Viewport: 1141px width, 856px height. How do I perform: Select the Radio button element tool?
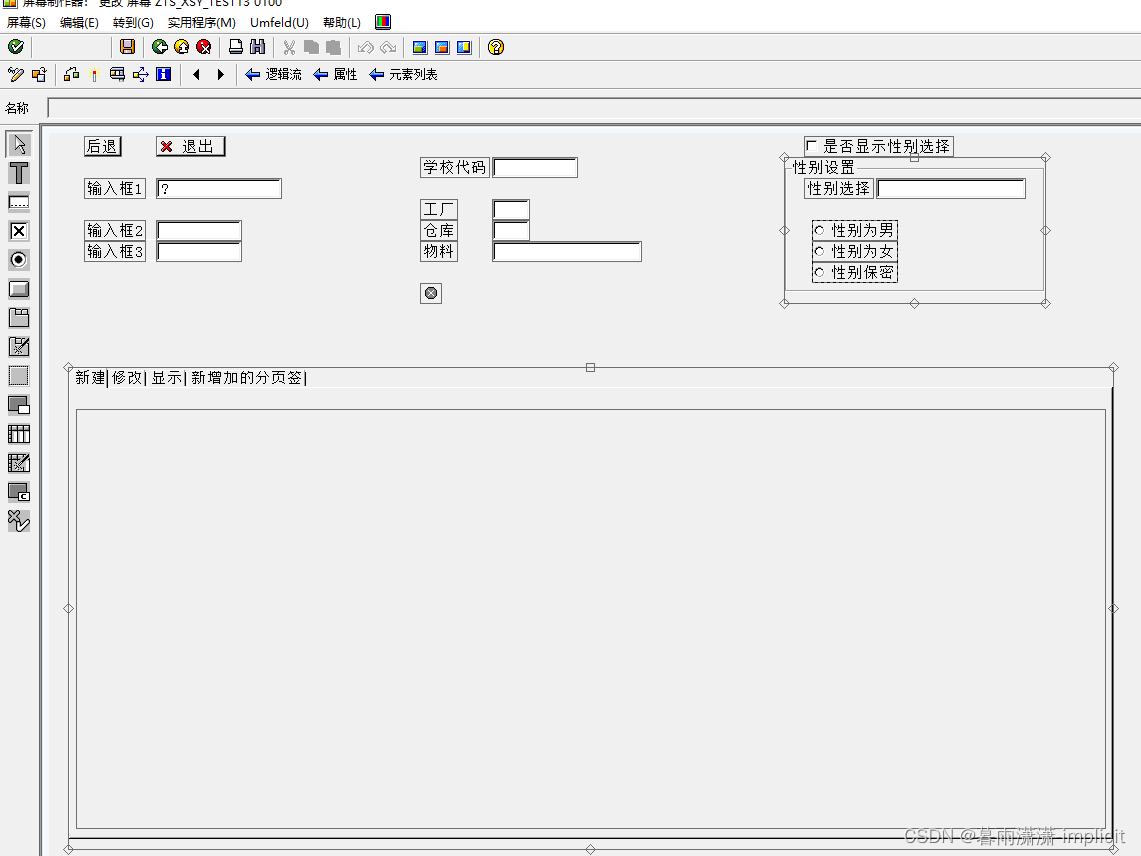coord(18,259)
